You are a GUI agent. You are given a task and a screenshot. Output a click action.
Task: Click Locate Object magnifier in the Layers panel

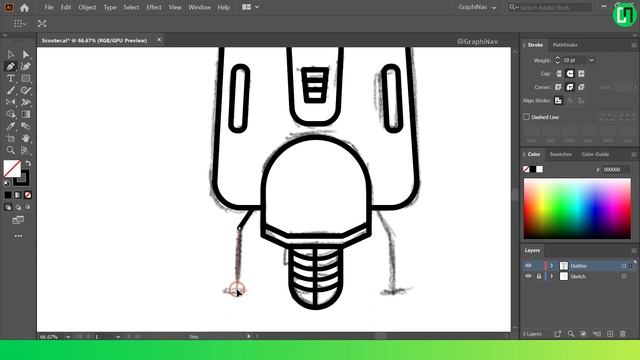571,334
